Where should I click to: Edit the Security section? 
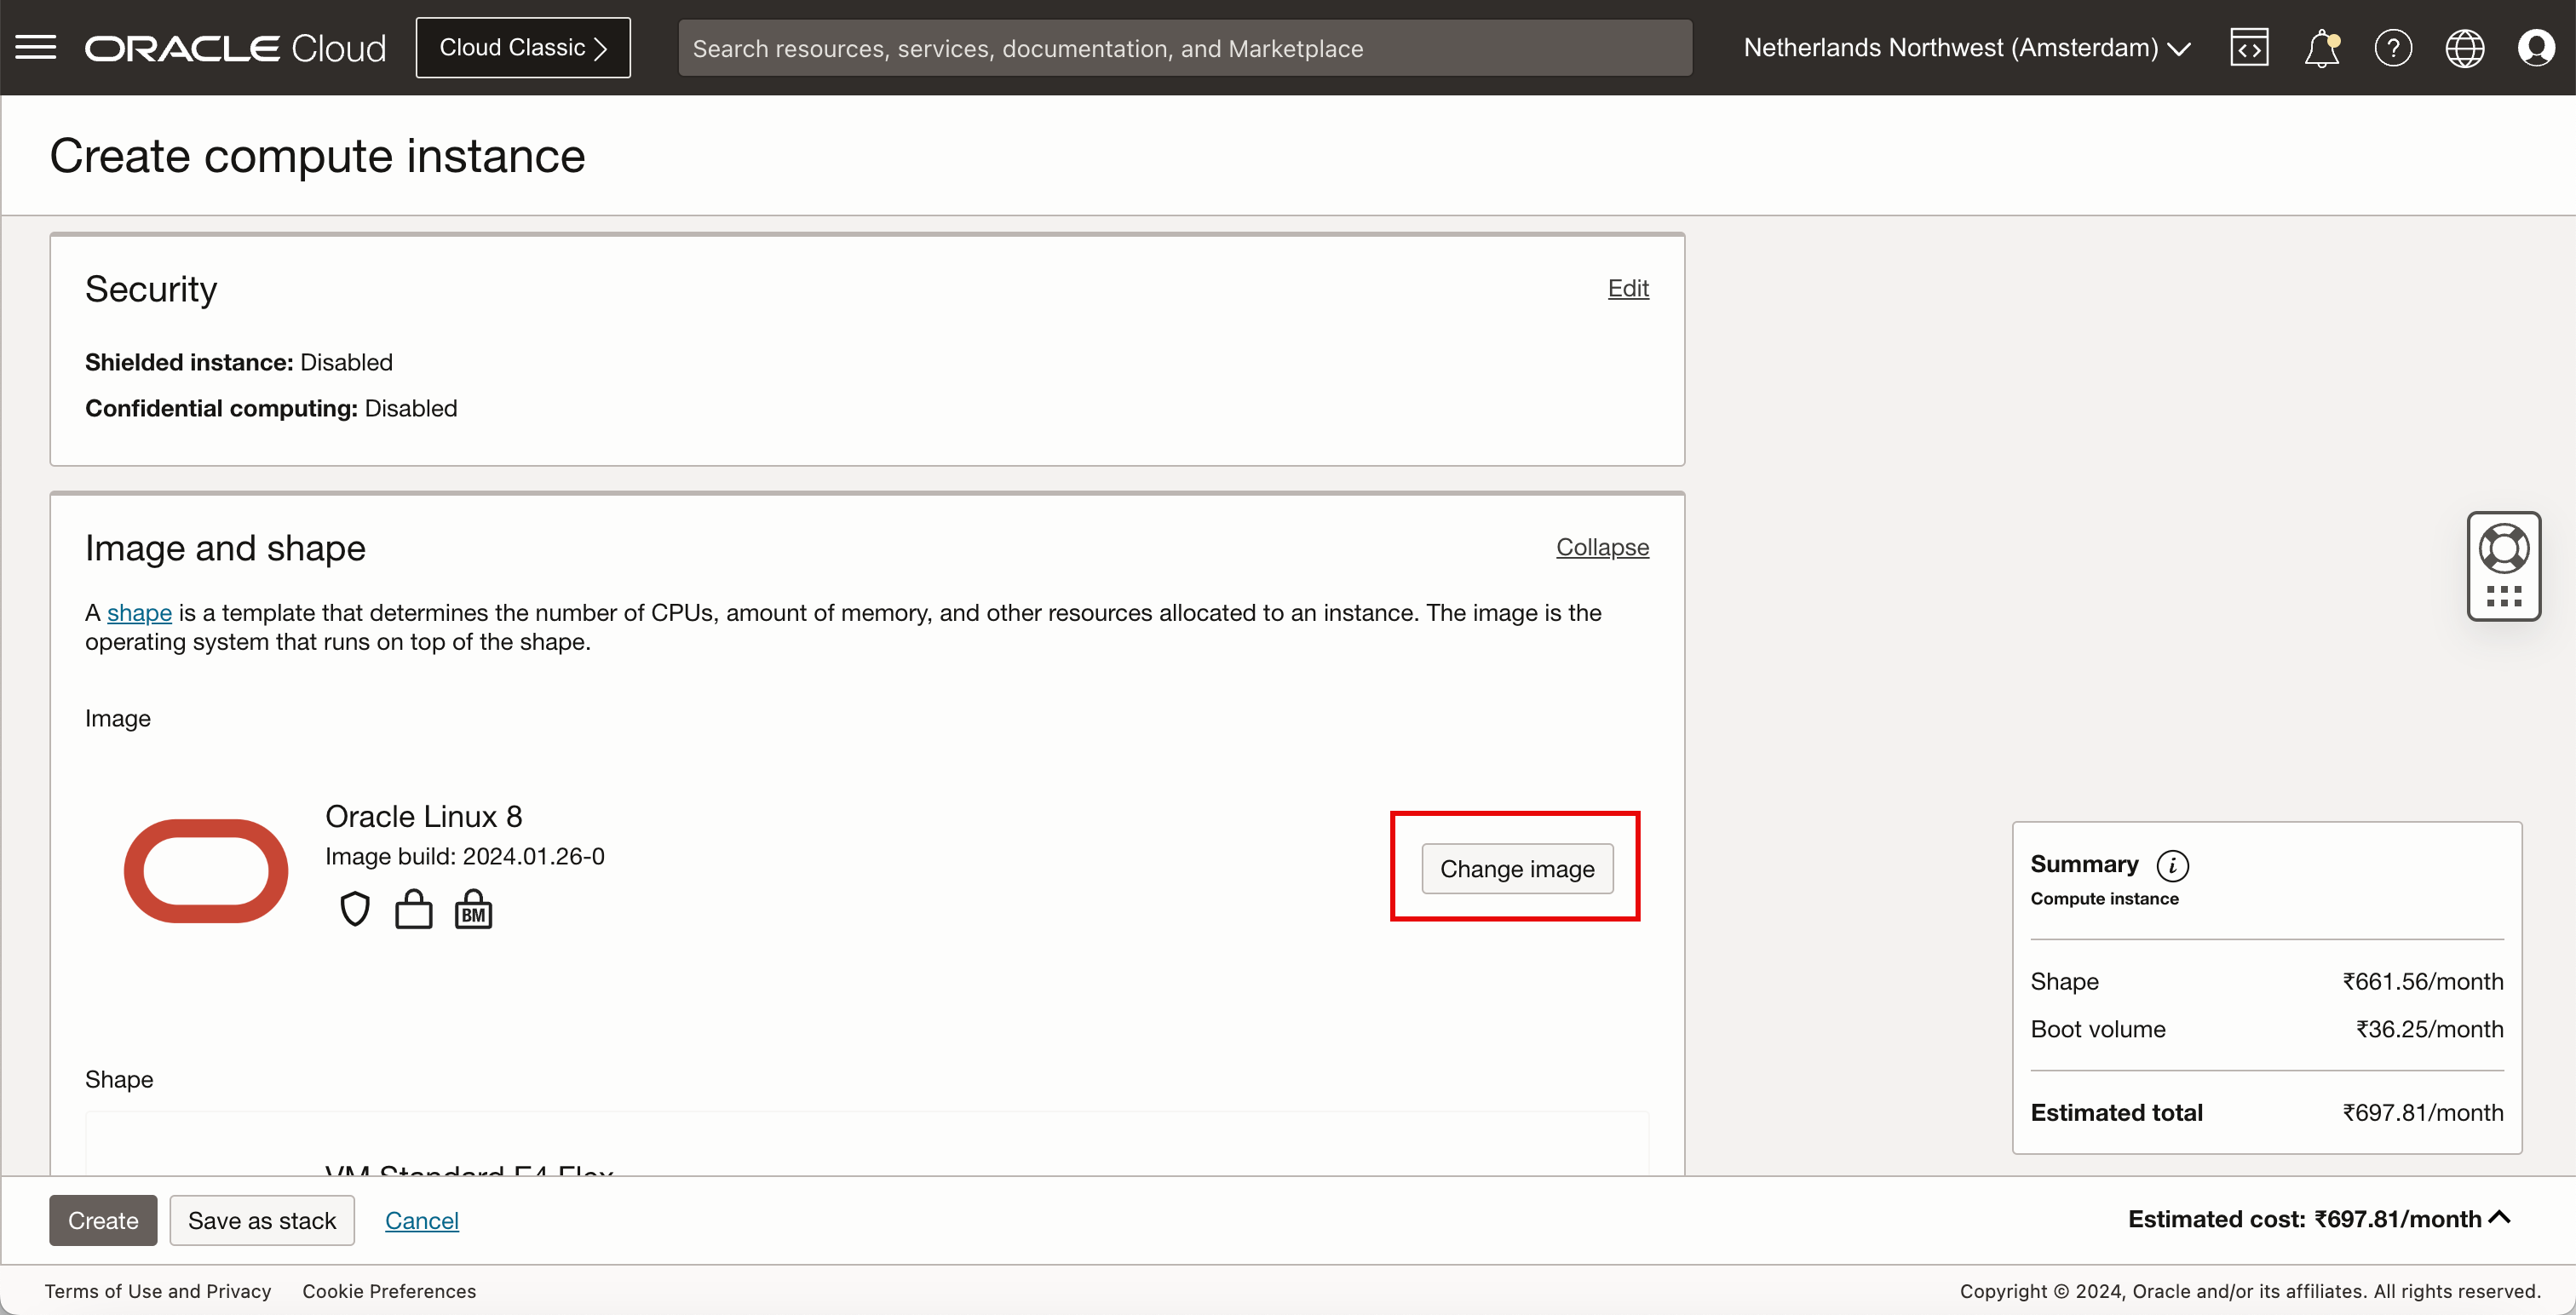click(x=1628, y=288)
